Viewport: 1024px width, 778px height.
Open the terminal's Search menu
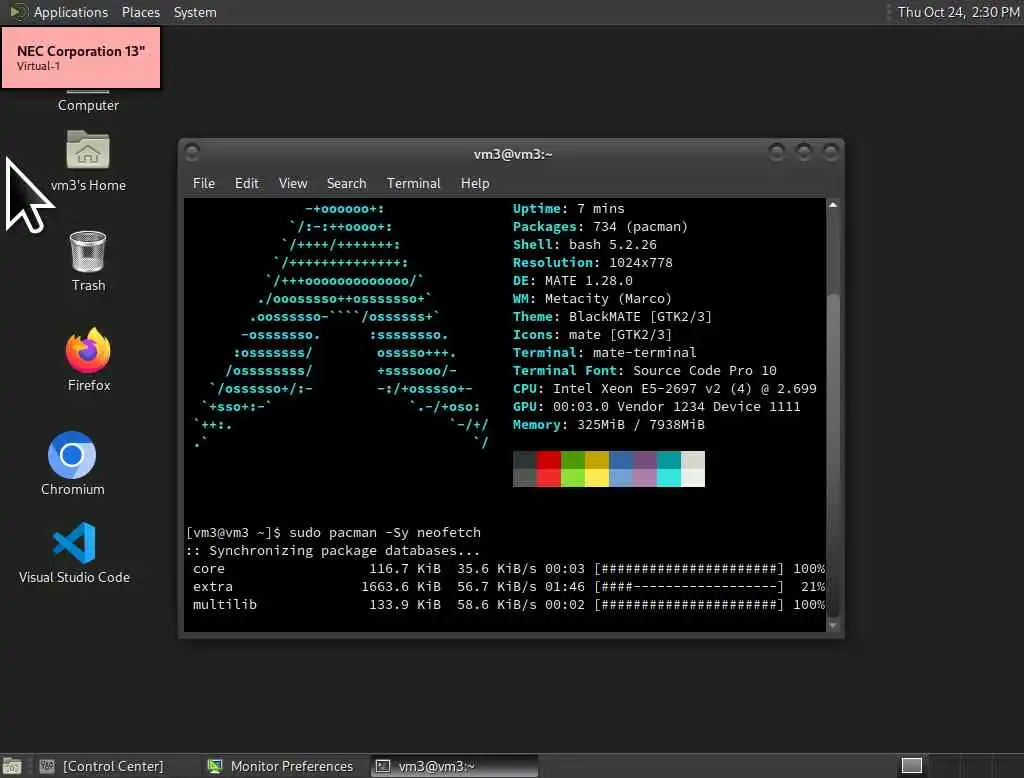coord(346,183)
